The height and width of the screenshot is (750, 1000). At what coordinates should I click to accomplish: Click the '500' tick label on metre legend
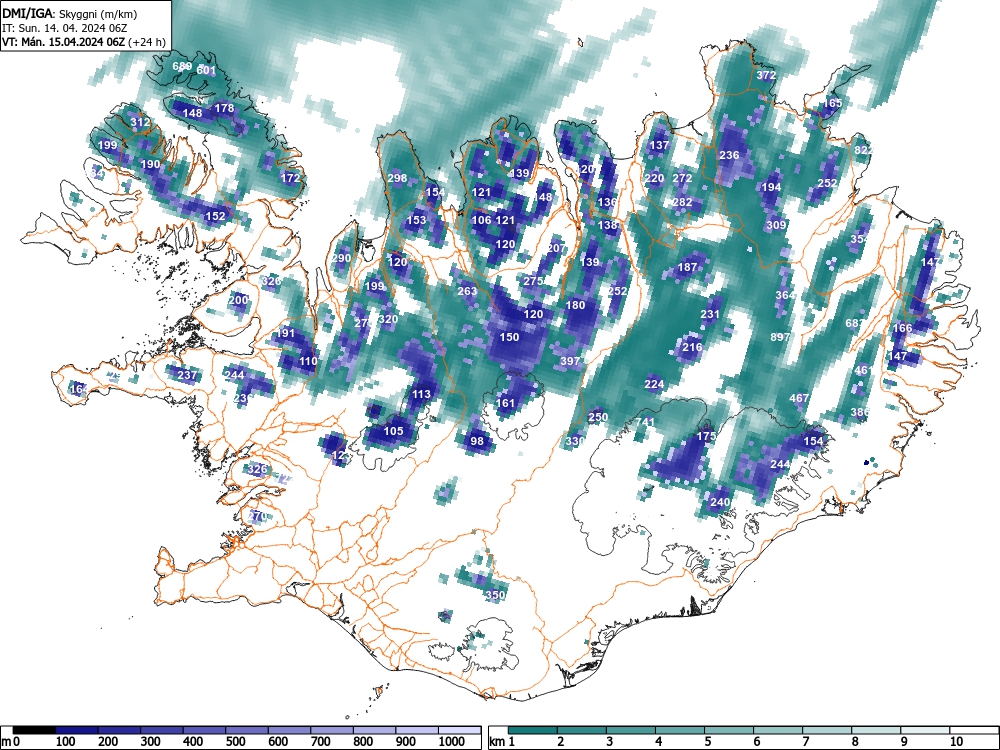coord(235,742)
